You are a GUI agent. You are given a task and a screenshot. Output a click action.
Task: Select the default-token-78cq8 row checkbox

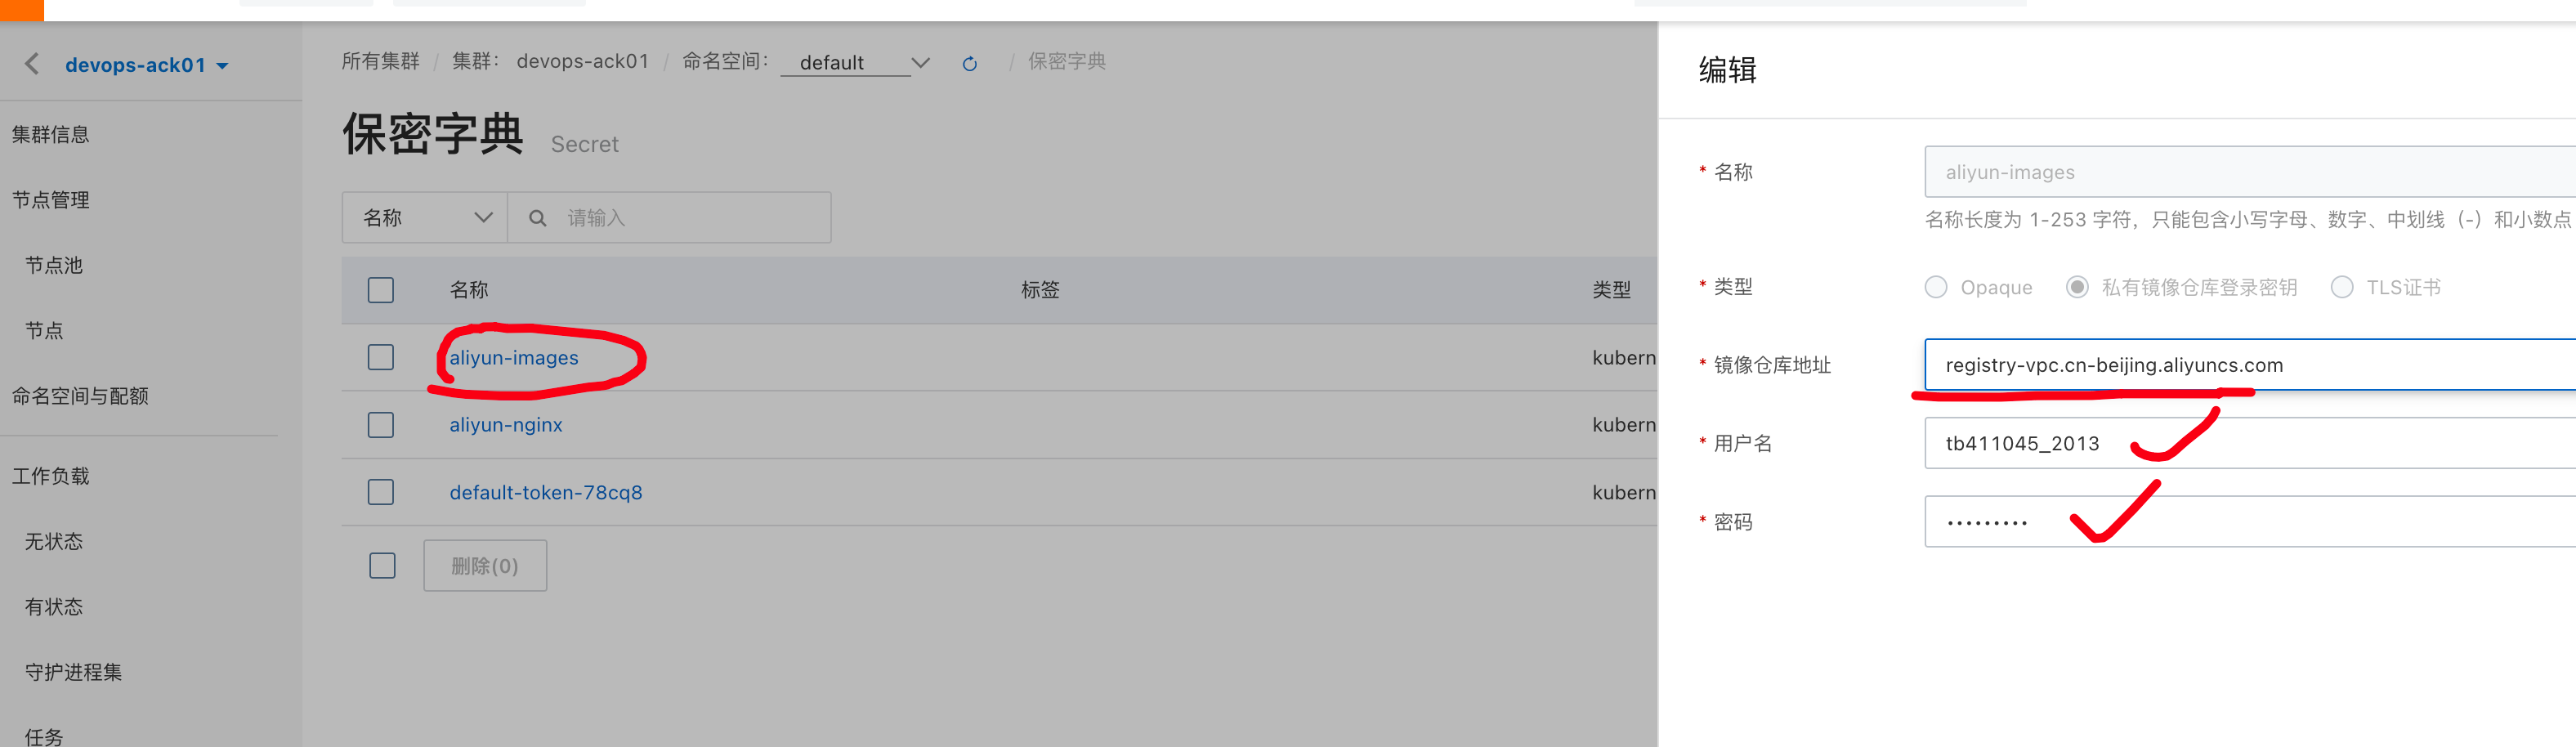click(381, 492)
